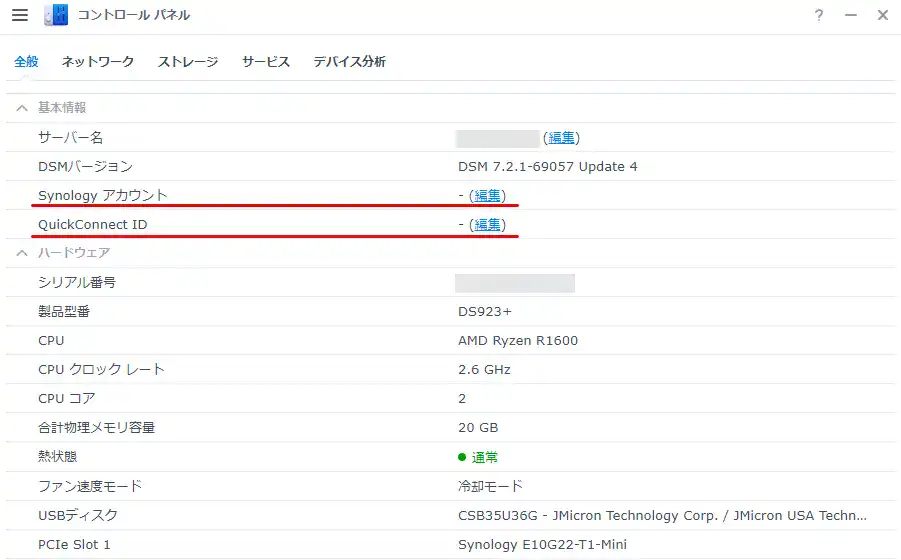Minimize the Control Panel window
901x560 pixels.
click(x=851, y=15)
